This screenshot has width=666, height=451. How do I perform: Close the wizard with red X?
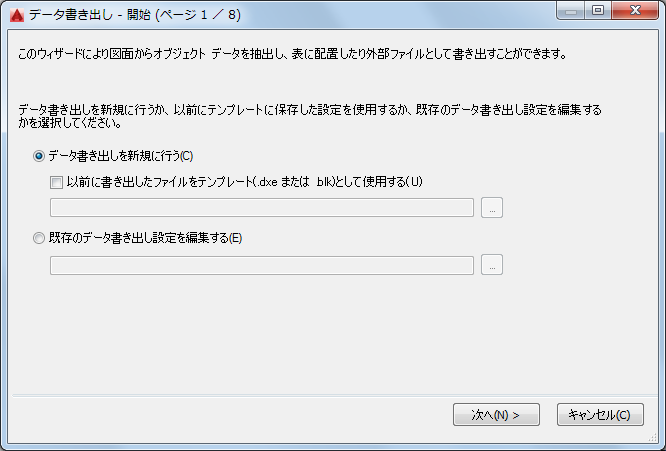[x=636, y=11]
